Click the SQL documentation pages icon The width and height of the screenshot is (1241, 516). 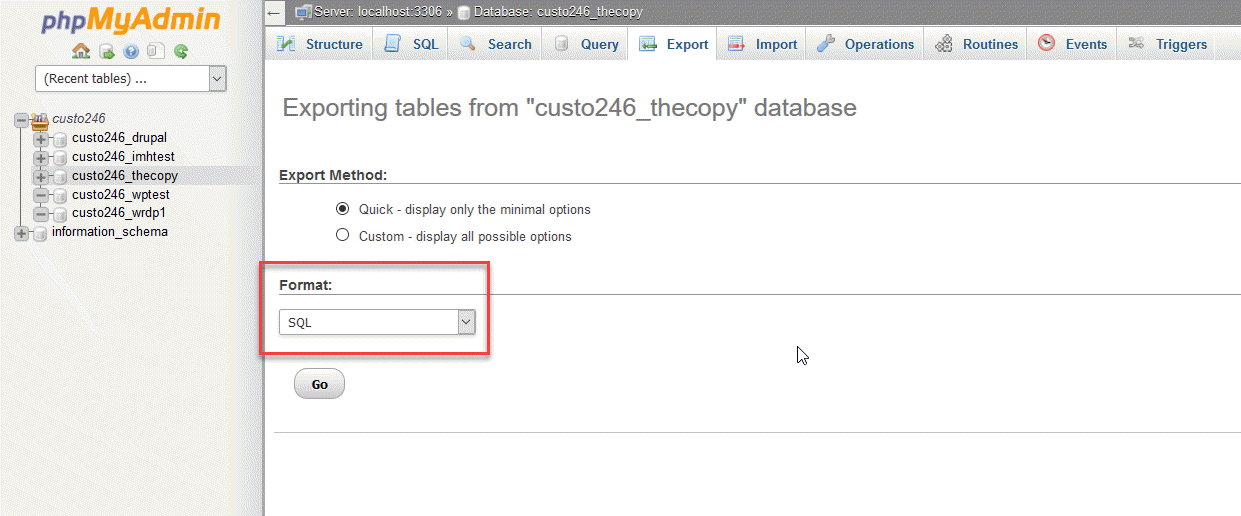(155, 51)
